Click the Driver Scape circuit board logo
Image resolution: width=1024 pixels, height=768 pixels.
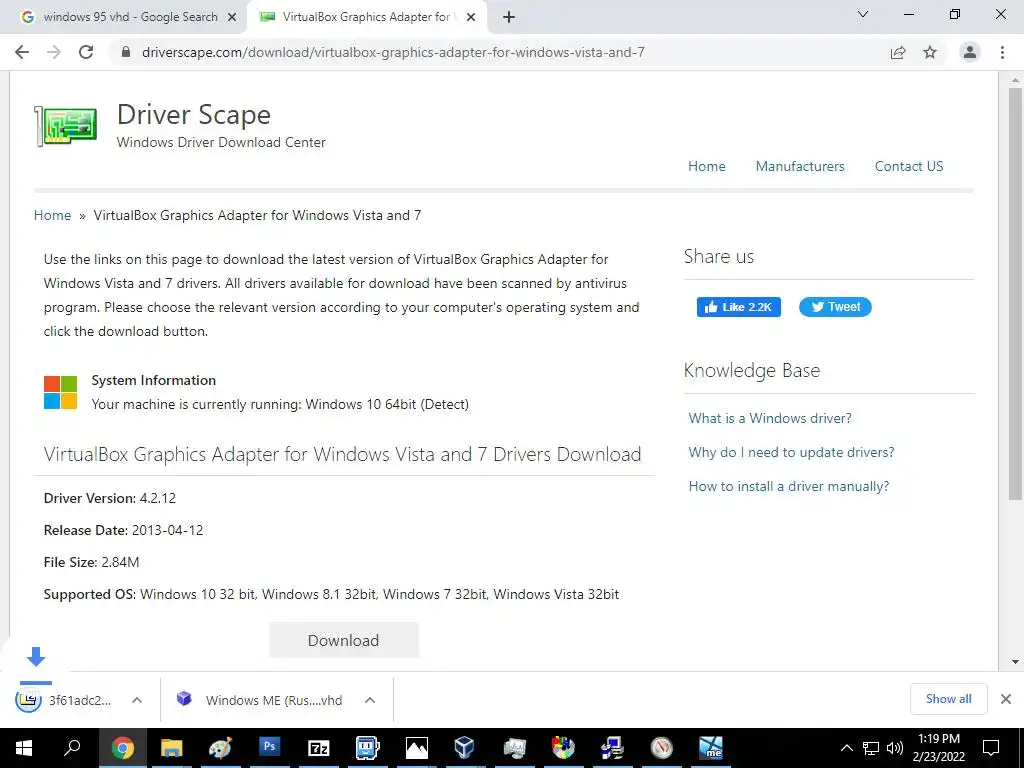tap(66, 126)
